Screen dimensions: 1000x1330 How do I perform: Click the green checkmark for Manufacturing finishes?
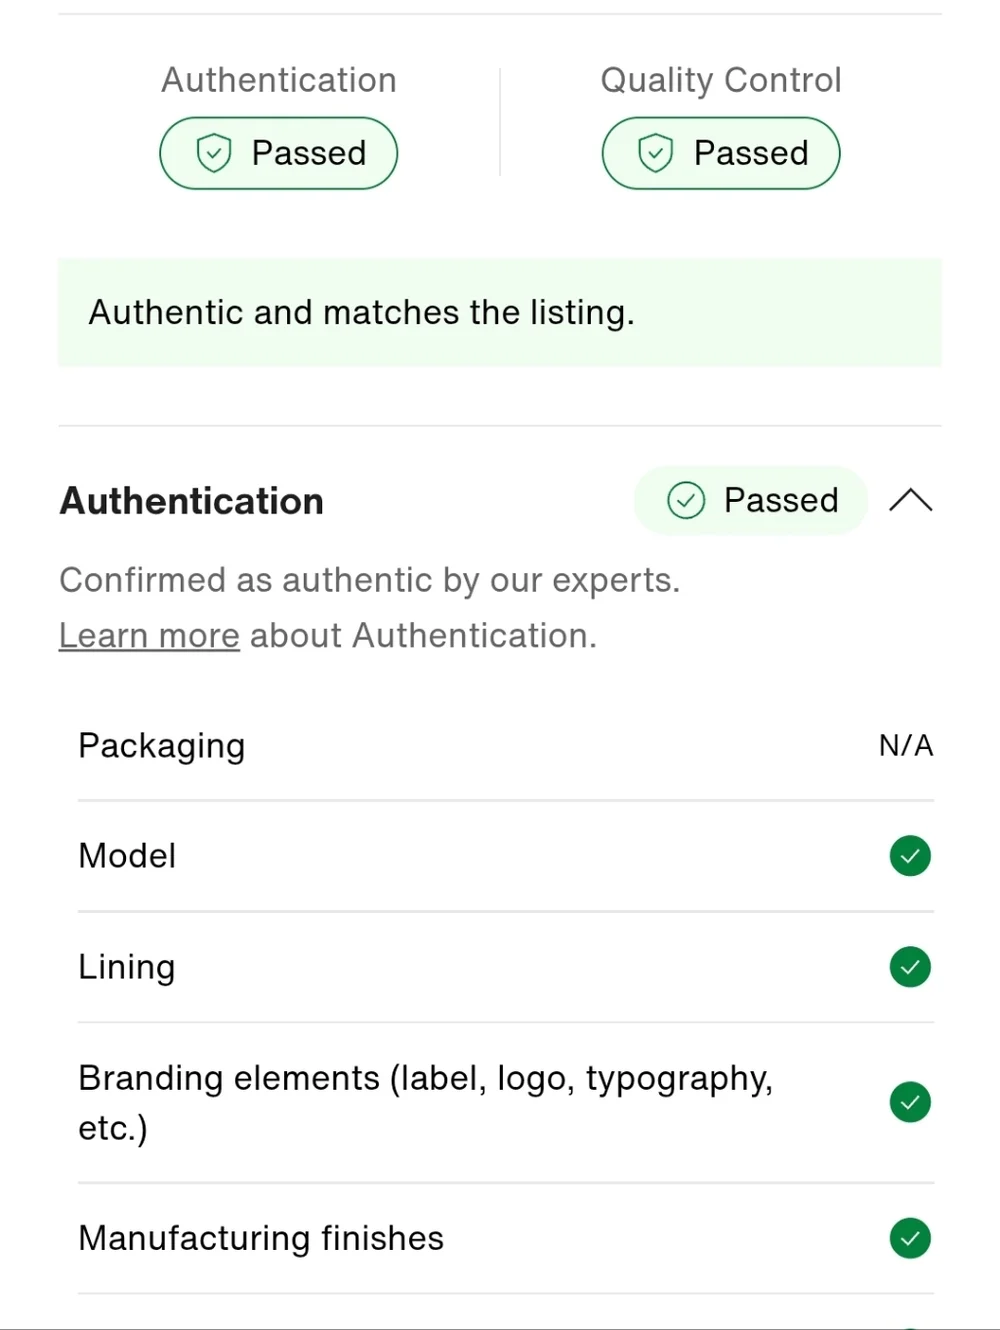[910, 1238]
